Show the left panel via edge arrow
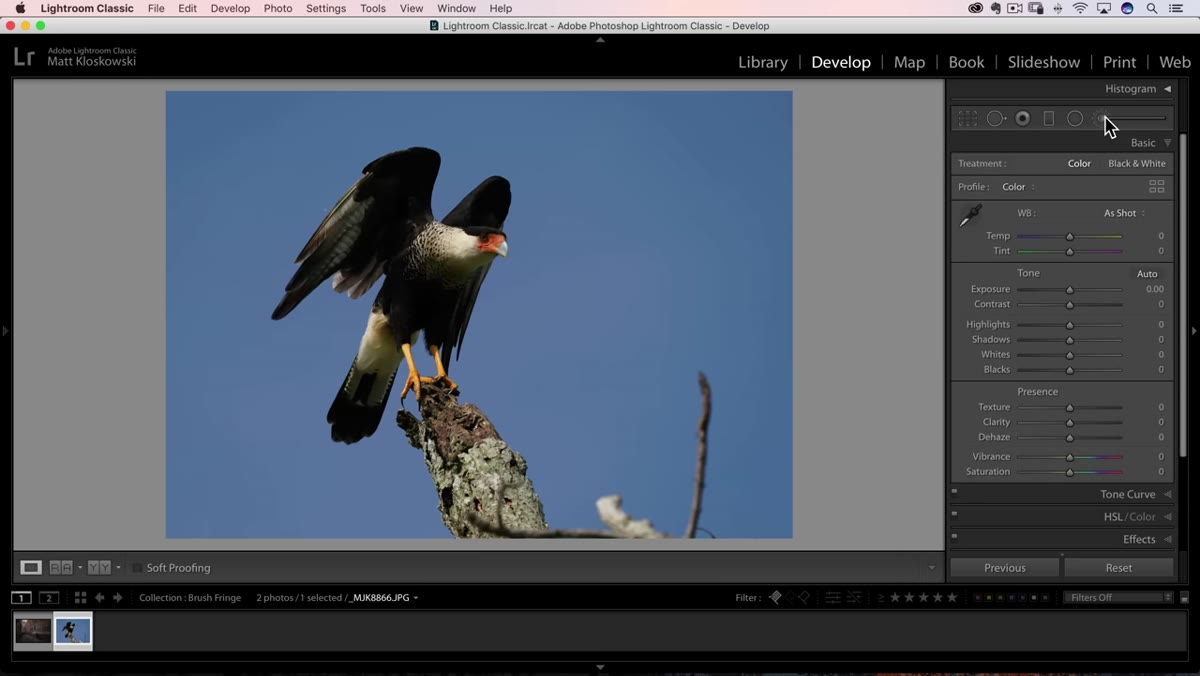The image size is (1200, 676). coord(5,330)
